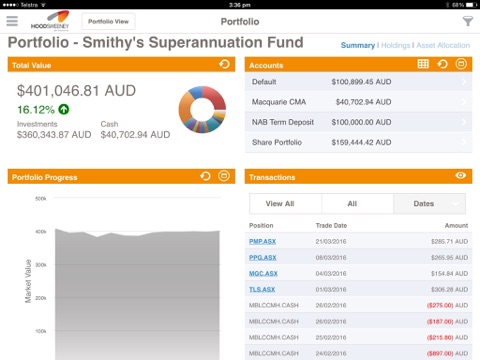This screenshot has width=480, height=360.
Task: Click the 21/03/2016 trade date
Action: click(x=331, y=241)
